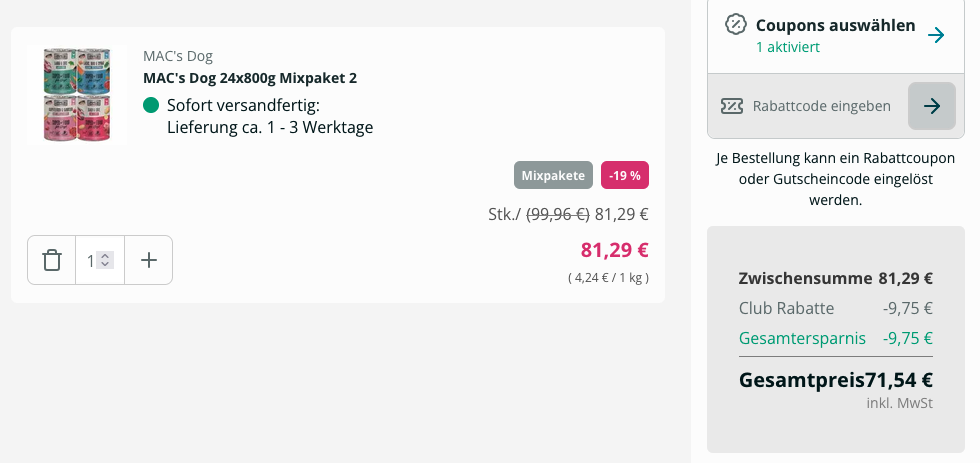This screenshot has height=463, width=980.
Task: Click the voucher ticket icon
Action: [732, 106]
